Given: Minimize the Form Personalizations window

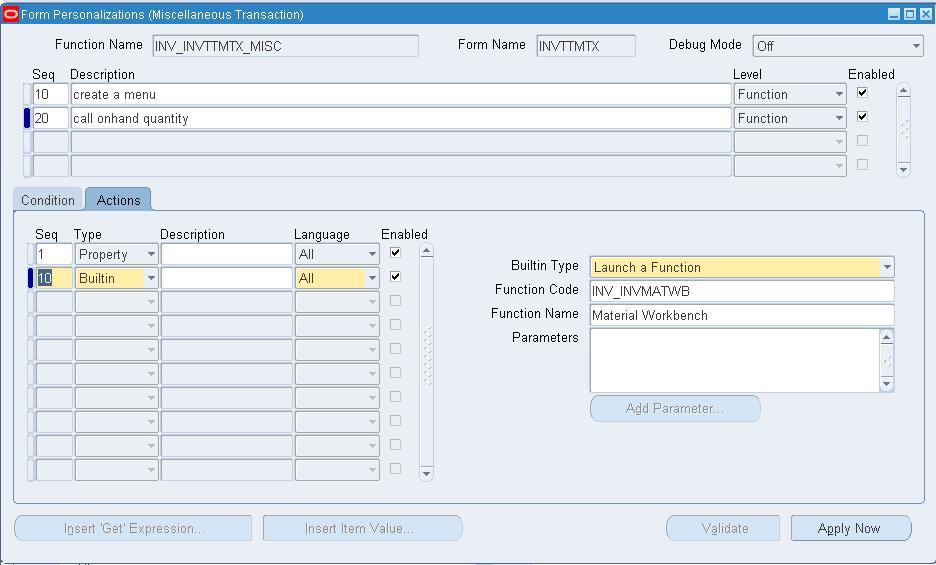Looking at the screenshot, I should pos(894,14).
